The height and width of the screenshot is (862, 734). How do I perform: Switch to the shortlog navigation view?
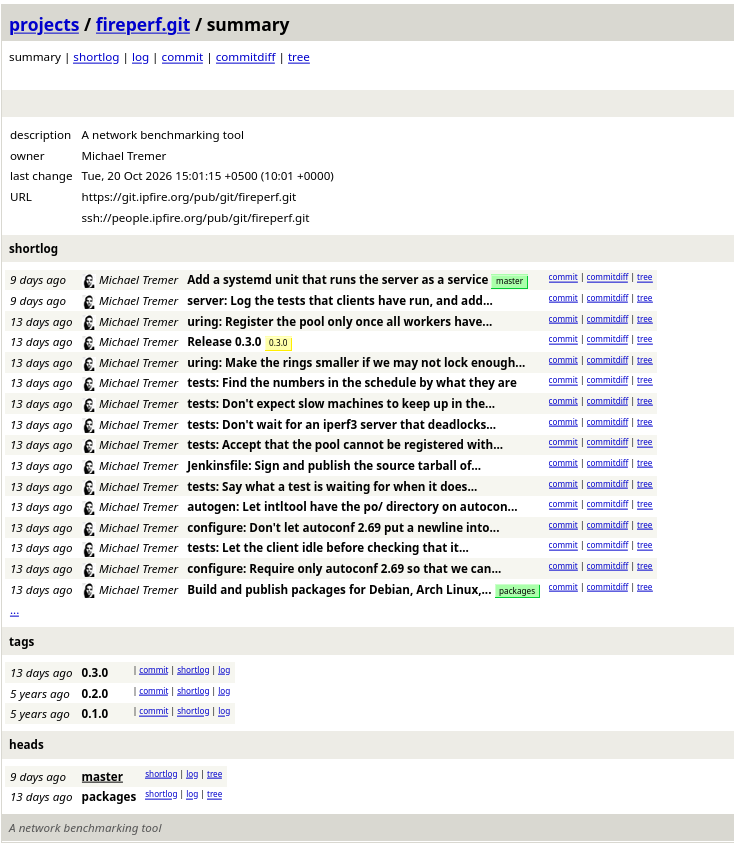point(96,57)
